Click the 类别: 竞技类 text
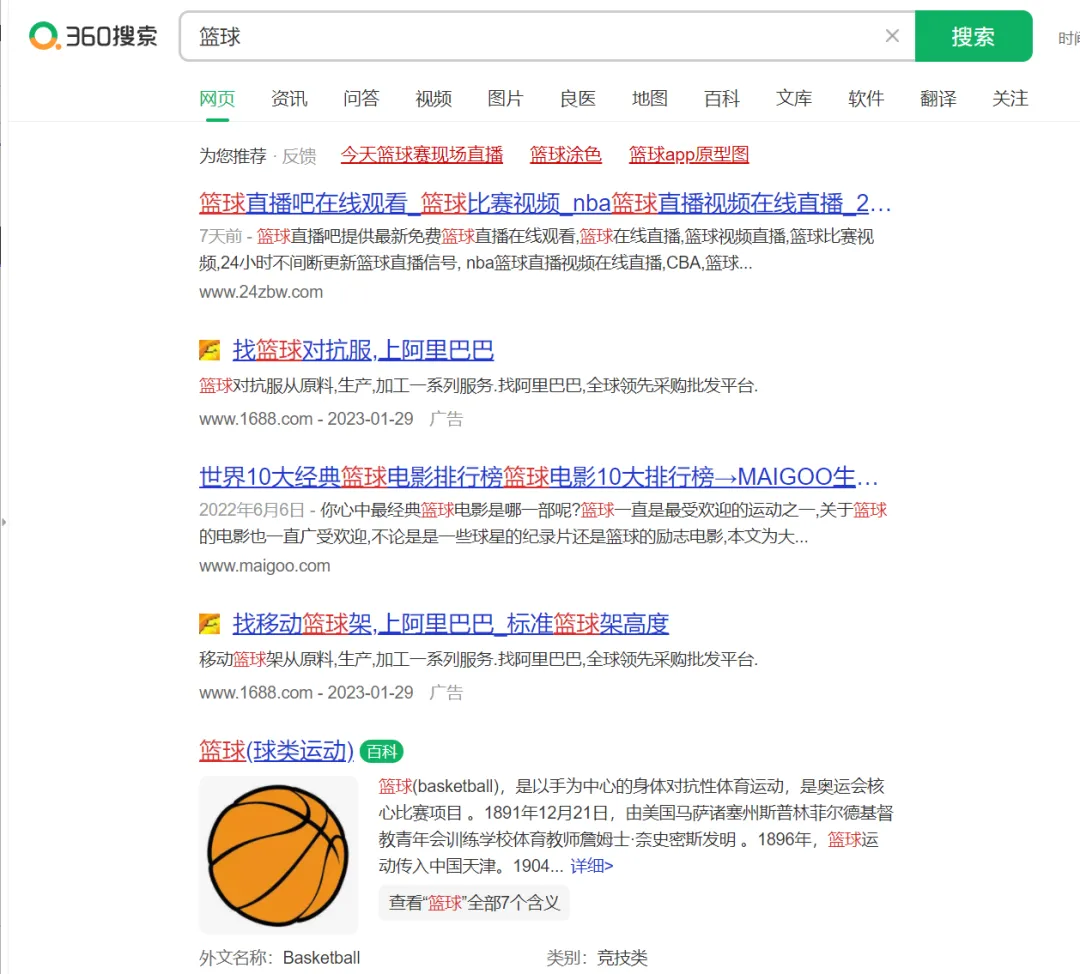 click(597, 957)
